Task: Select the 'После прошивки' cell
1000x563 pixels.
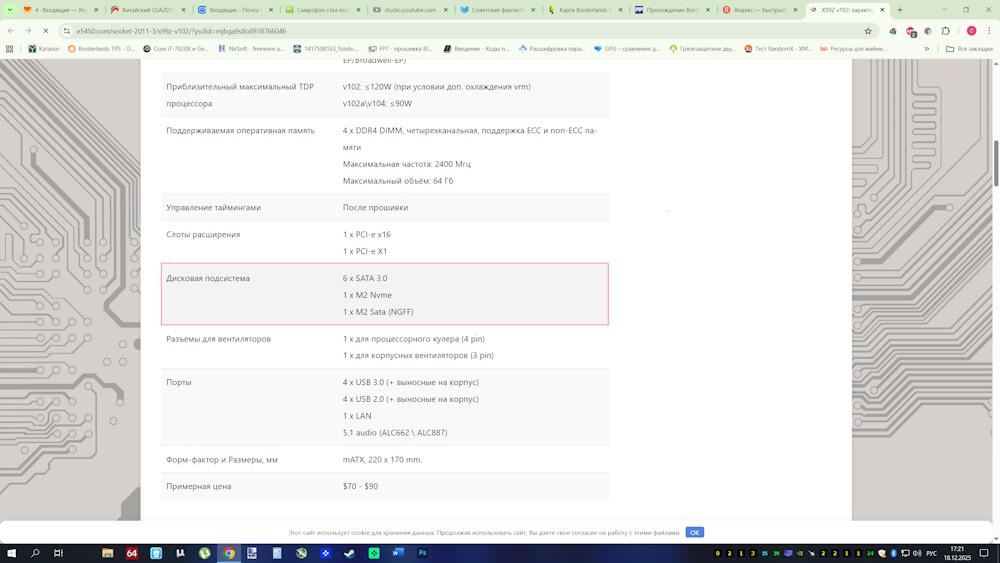Action: tap(376, 207)
